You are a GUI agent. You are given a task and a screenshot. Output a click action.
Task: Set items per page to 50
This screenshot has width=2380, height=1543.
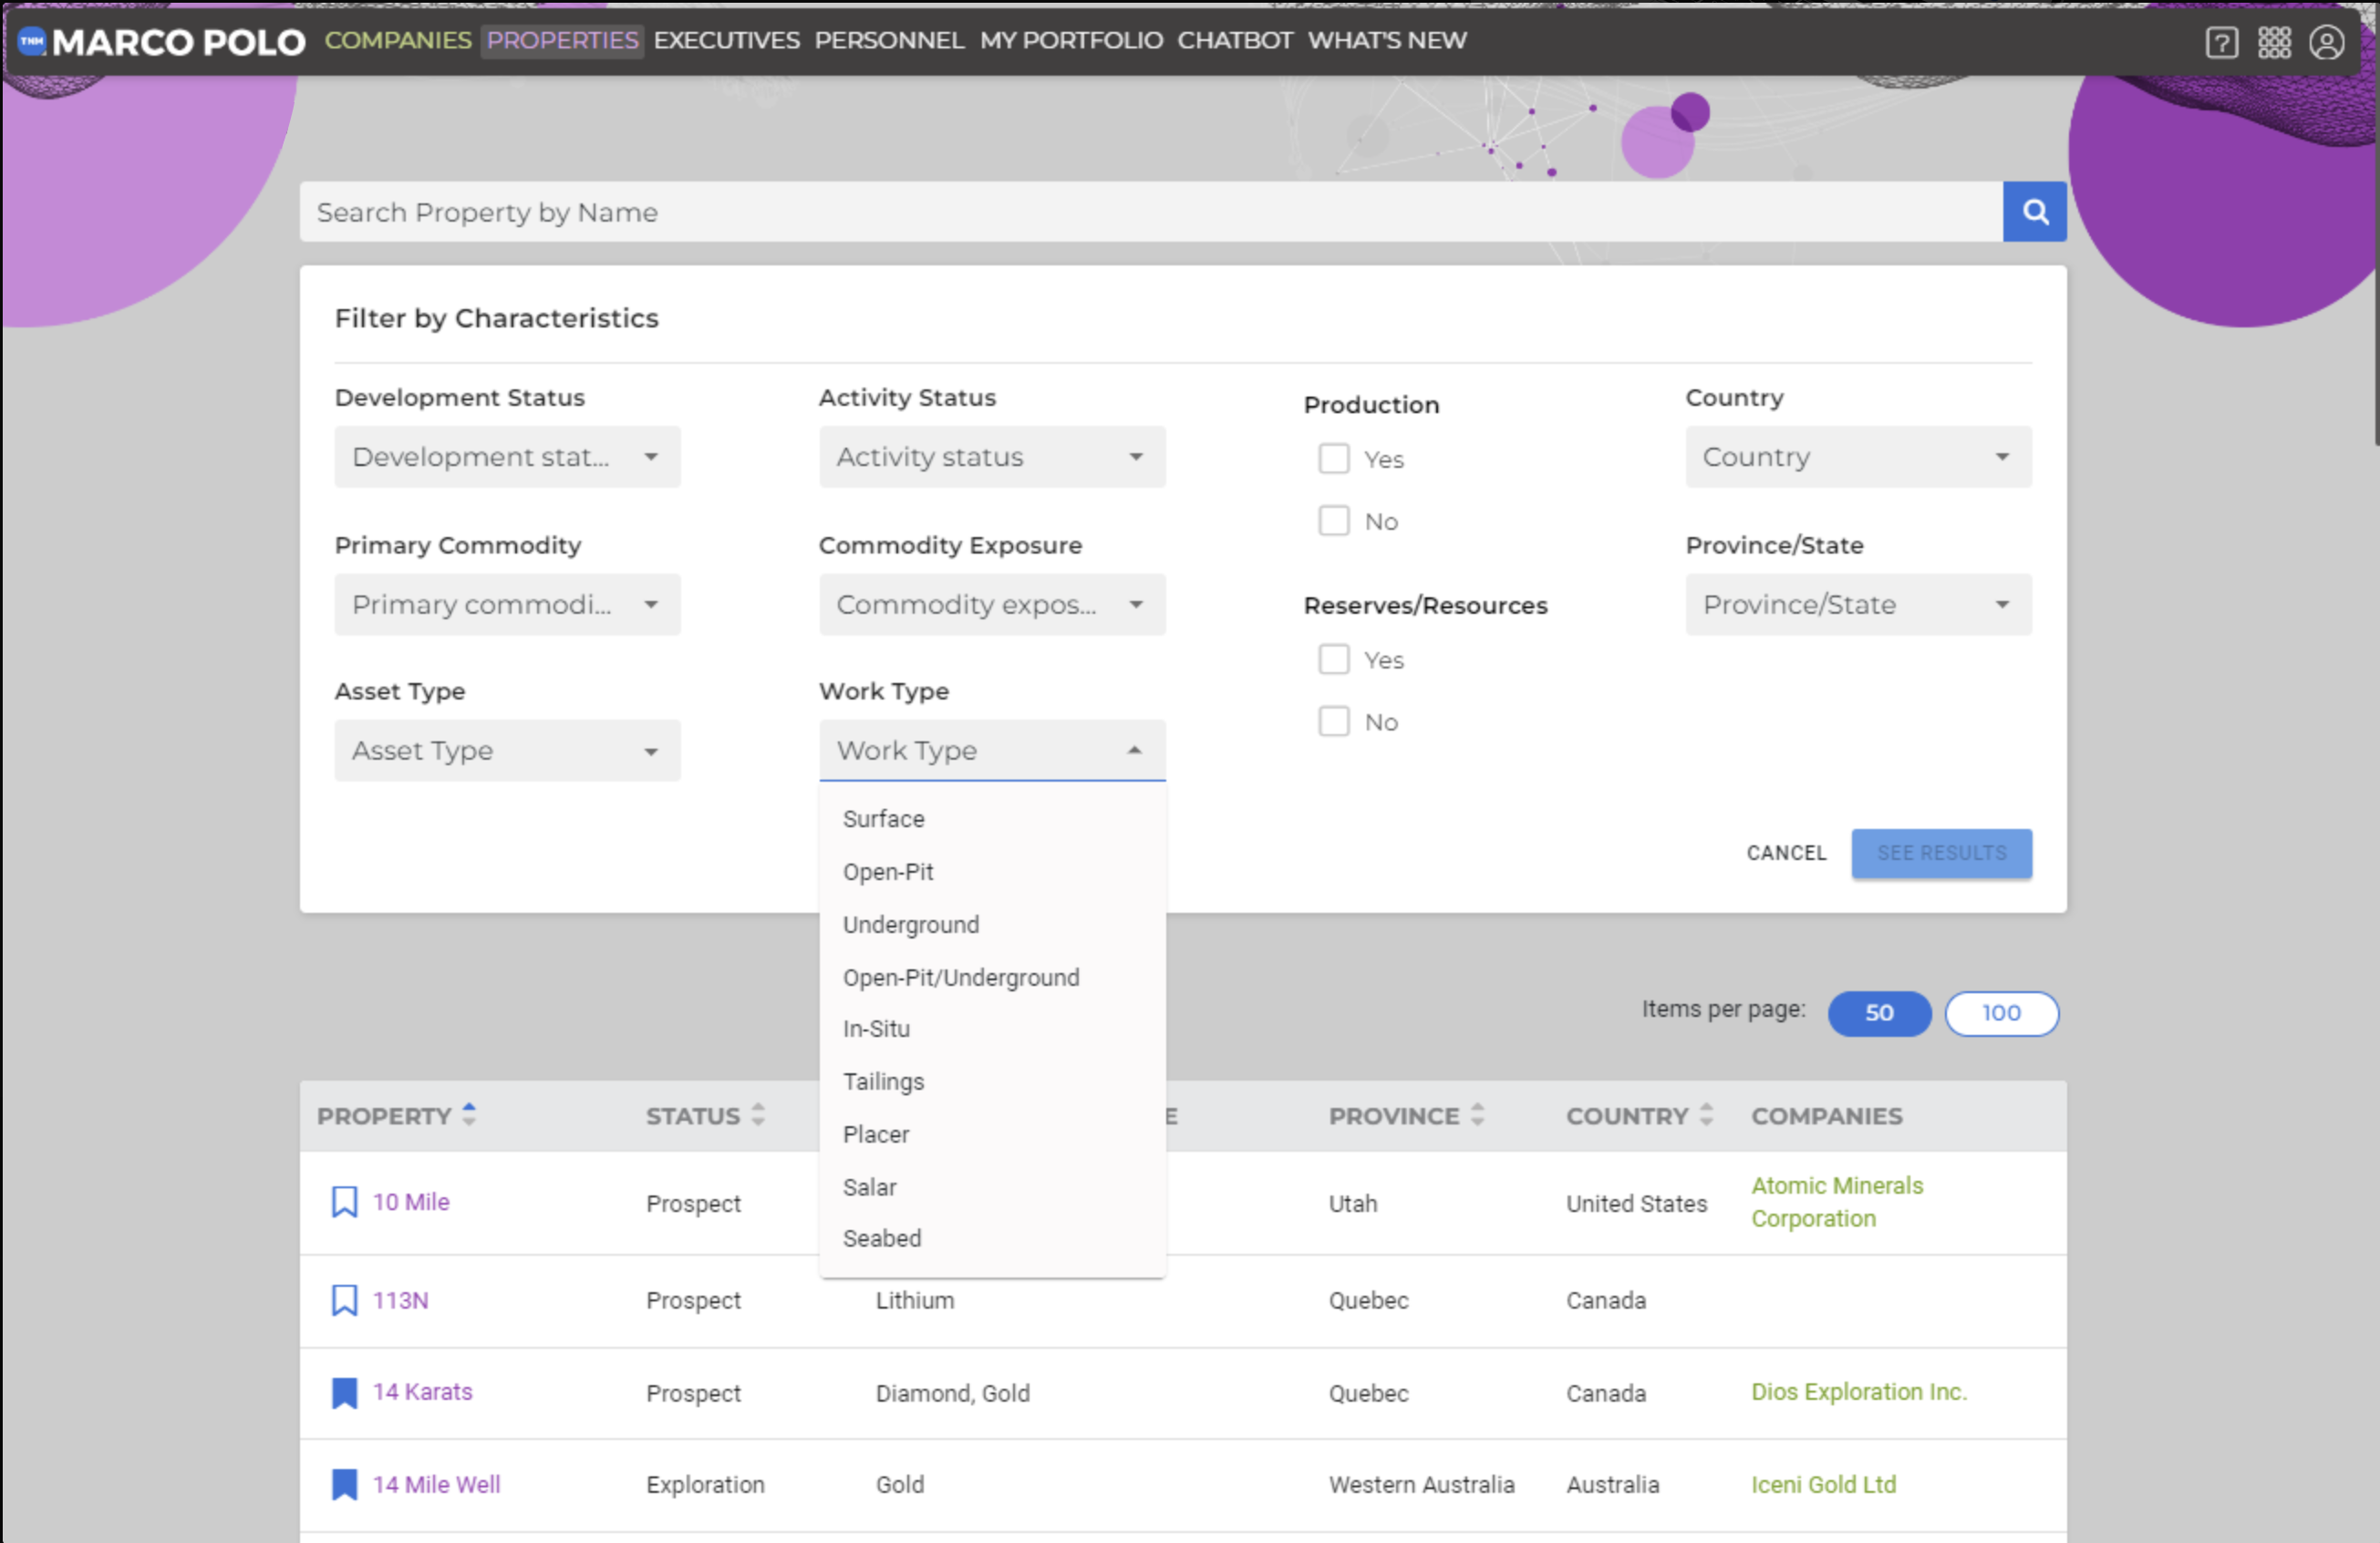click(x=1879, y=1013)
